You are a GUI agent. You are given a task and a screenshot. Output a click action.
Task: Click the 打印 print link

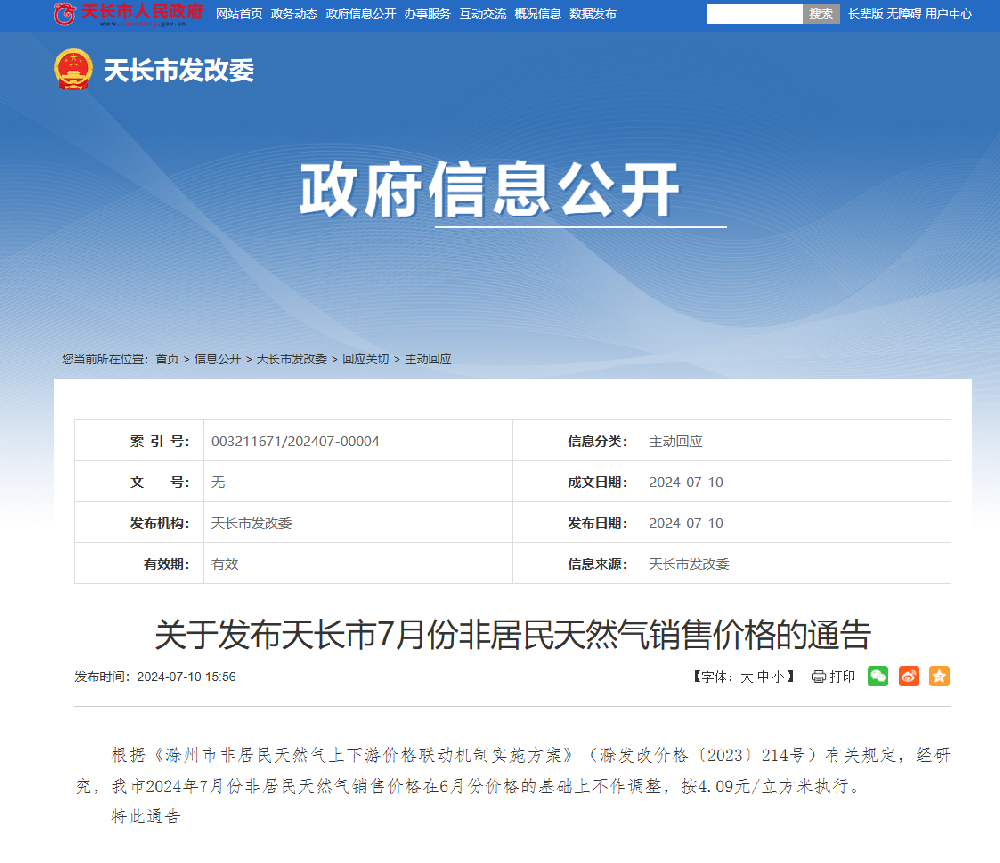[842, 677]
